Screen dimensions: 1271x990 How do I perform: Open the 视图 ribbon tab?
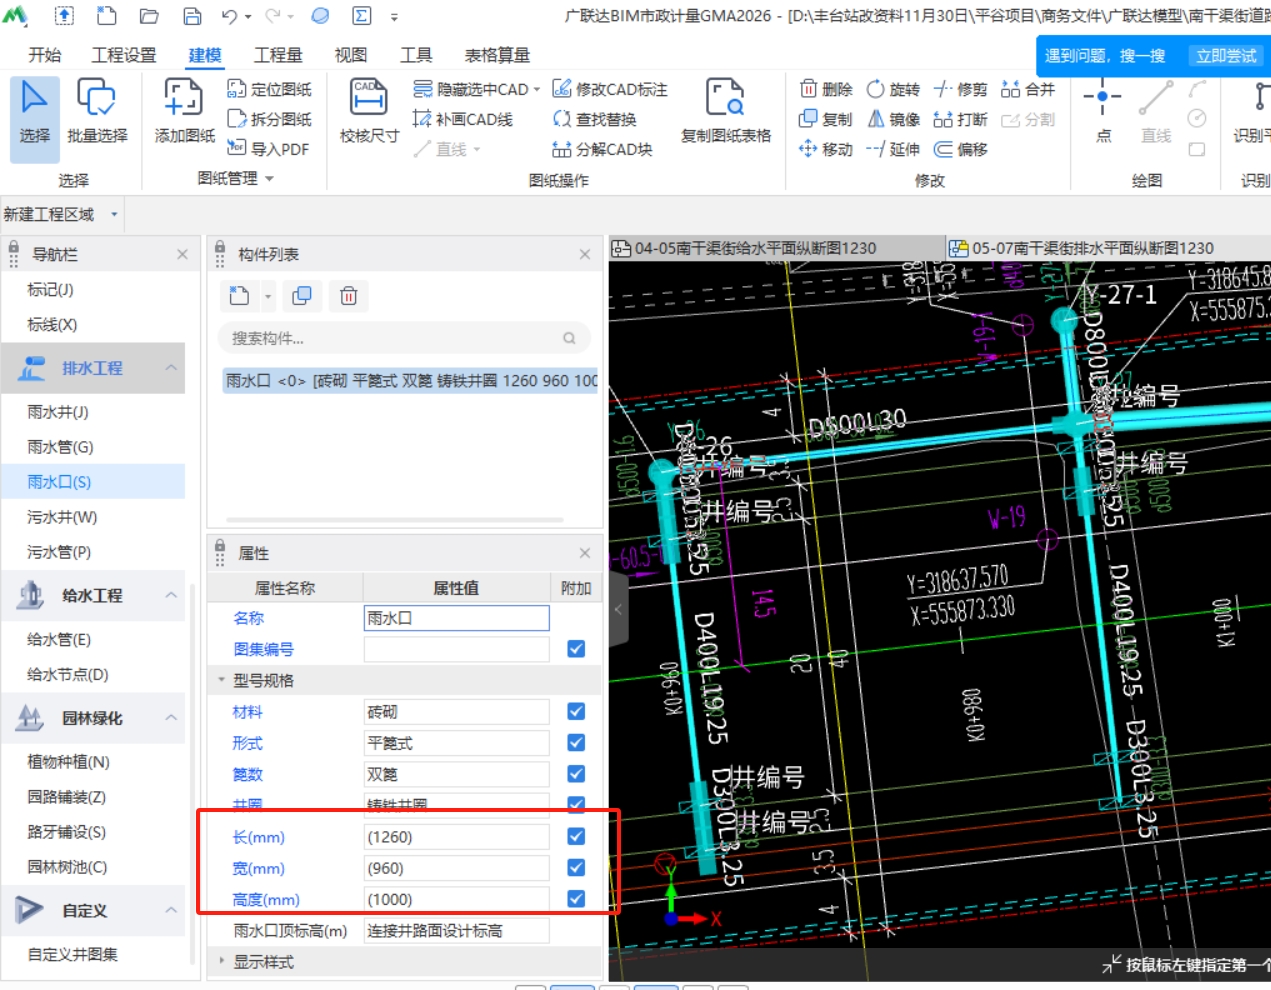[351, 55]
